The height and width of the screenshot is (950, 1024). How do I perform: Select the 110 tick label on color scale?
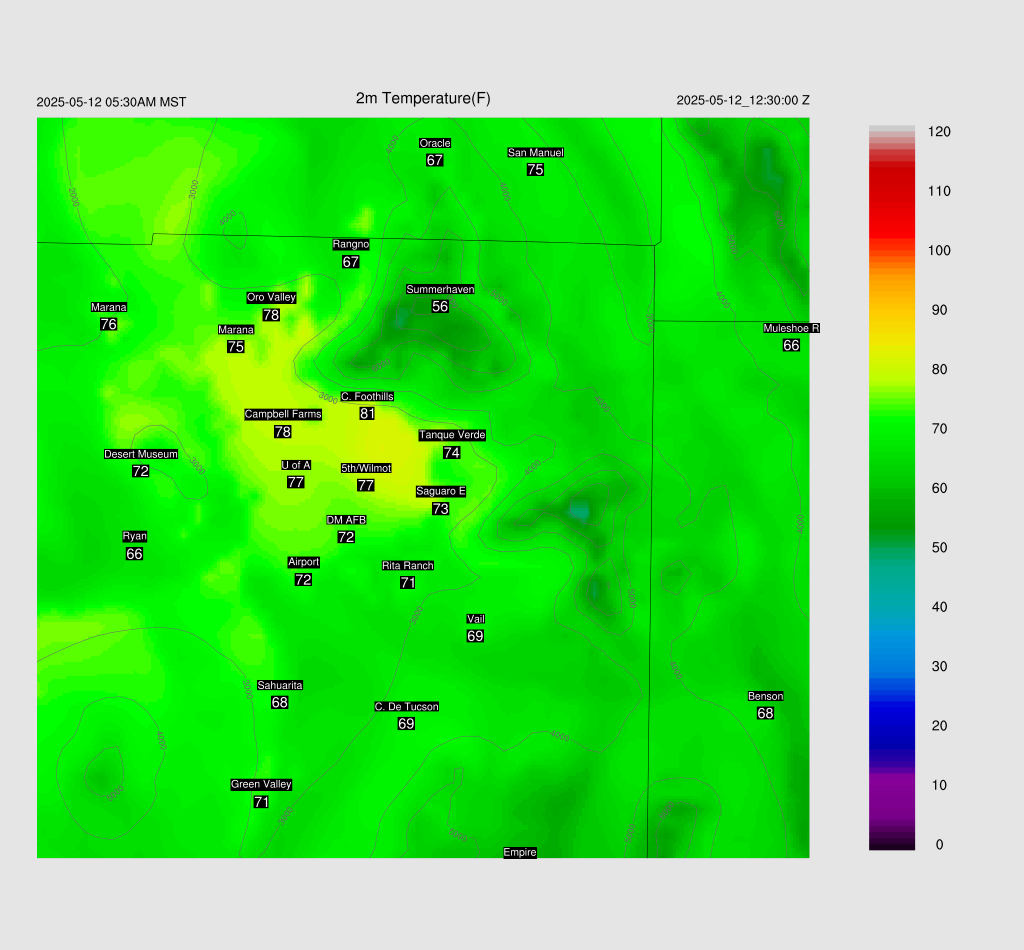pos(939,191)
